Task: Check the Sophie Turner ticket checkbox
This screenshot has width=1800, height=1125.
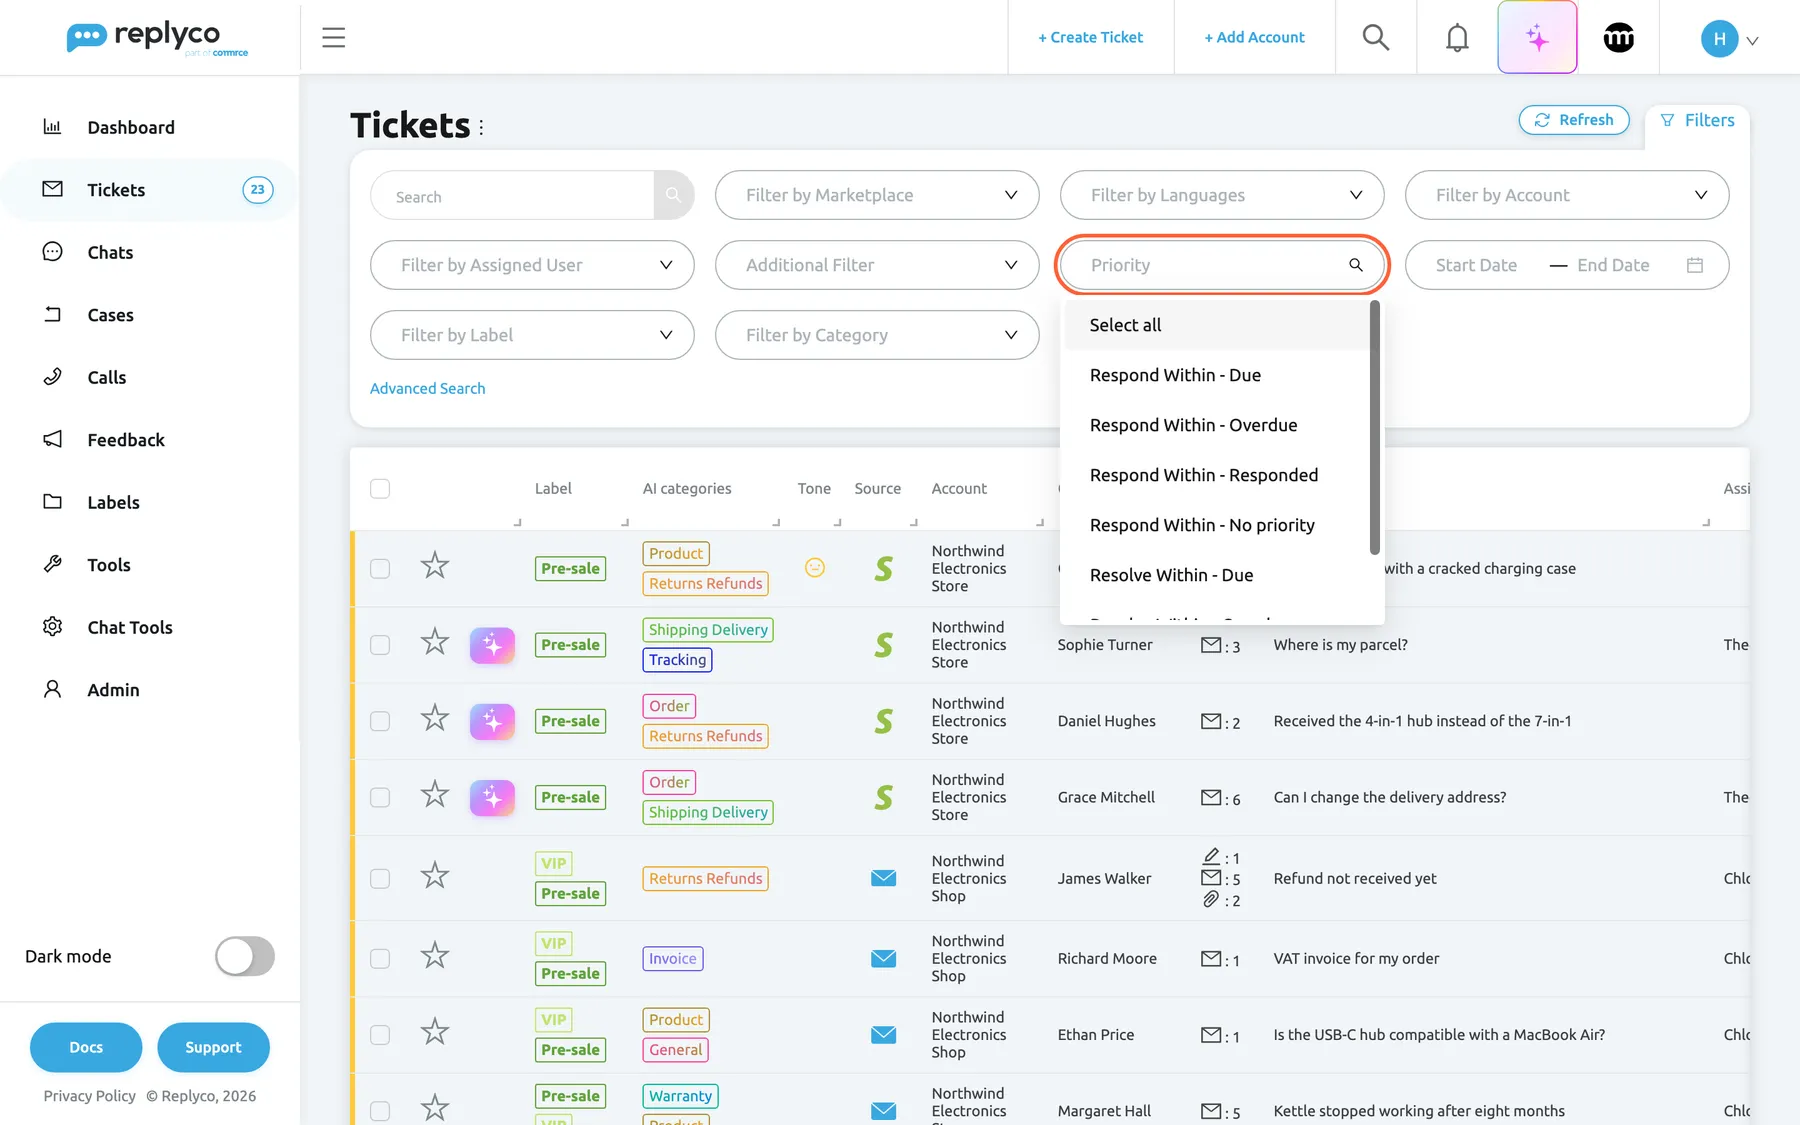Action: tap(380, 645)
